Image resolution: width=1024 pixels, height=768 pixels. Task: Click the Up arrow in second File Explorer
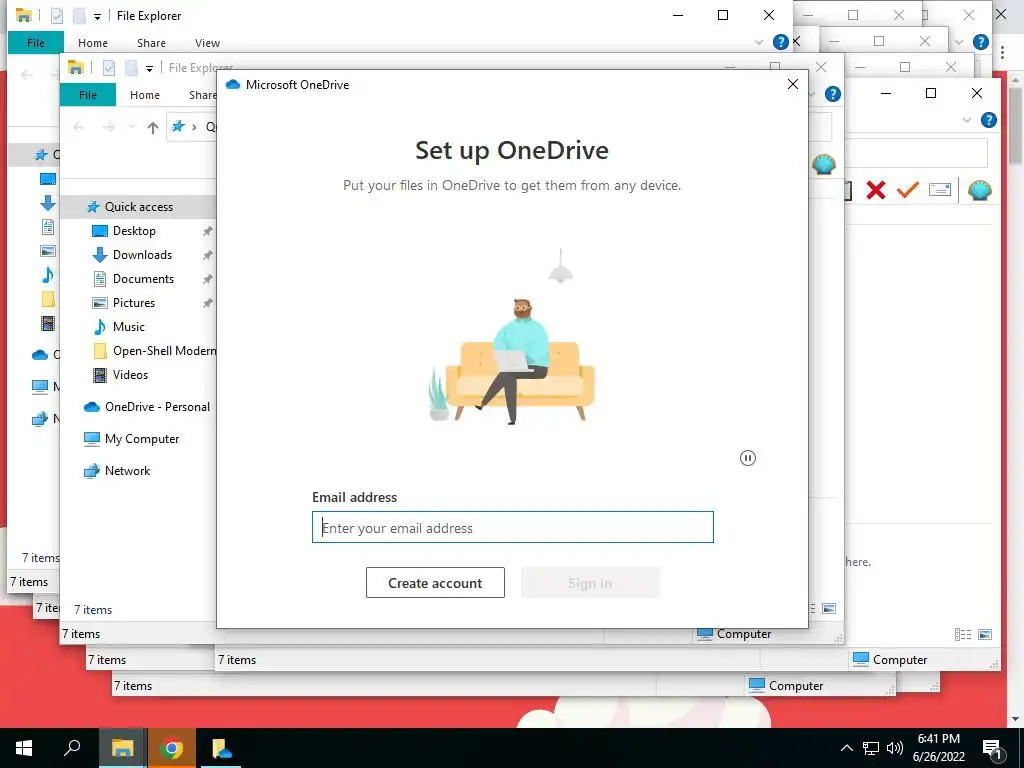coord(153,127)
